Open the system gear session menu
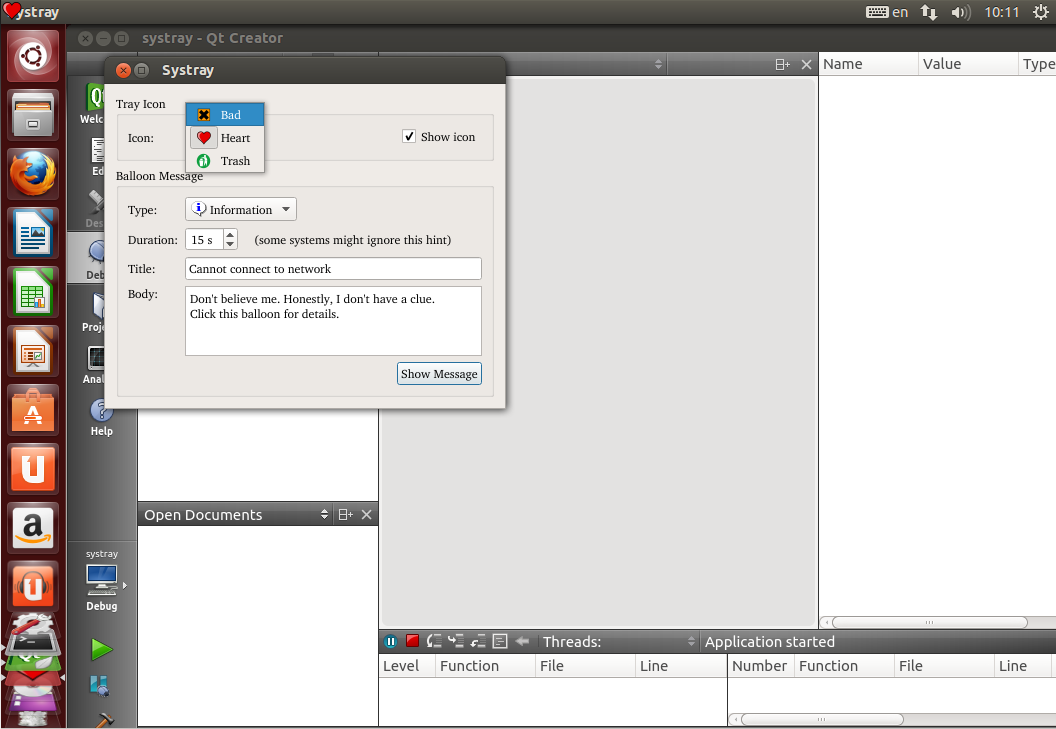The image size is (1056, 729). click(1041, 12)
